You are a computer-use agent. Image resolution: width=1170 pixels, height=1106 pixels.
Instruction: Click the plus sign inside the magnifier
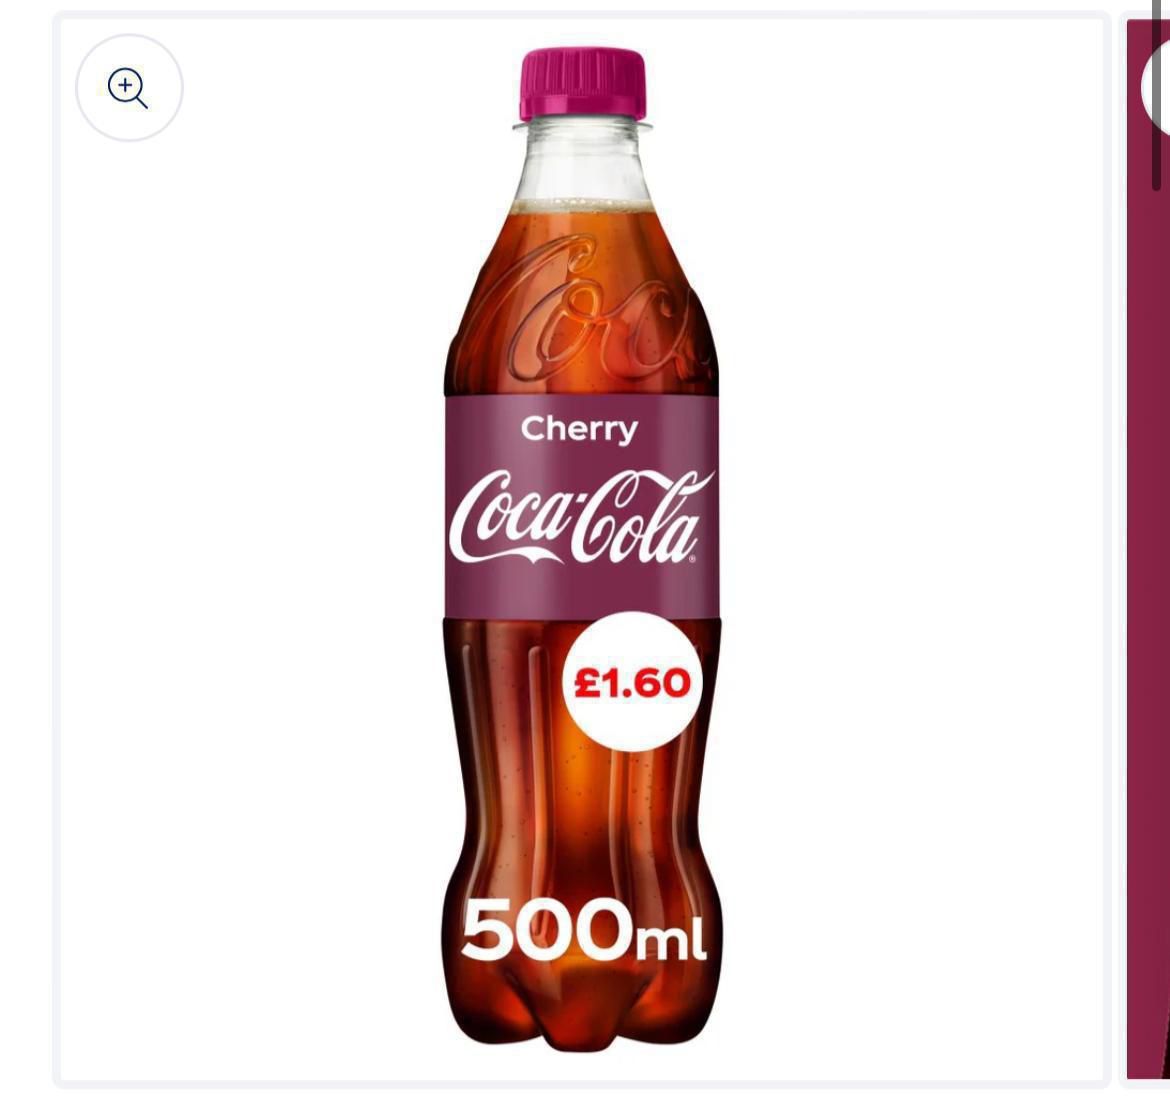click(125, 85)
